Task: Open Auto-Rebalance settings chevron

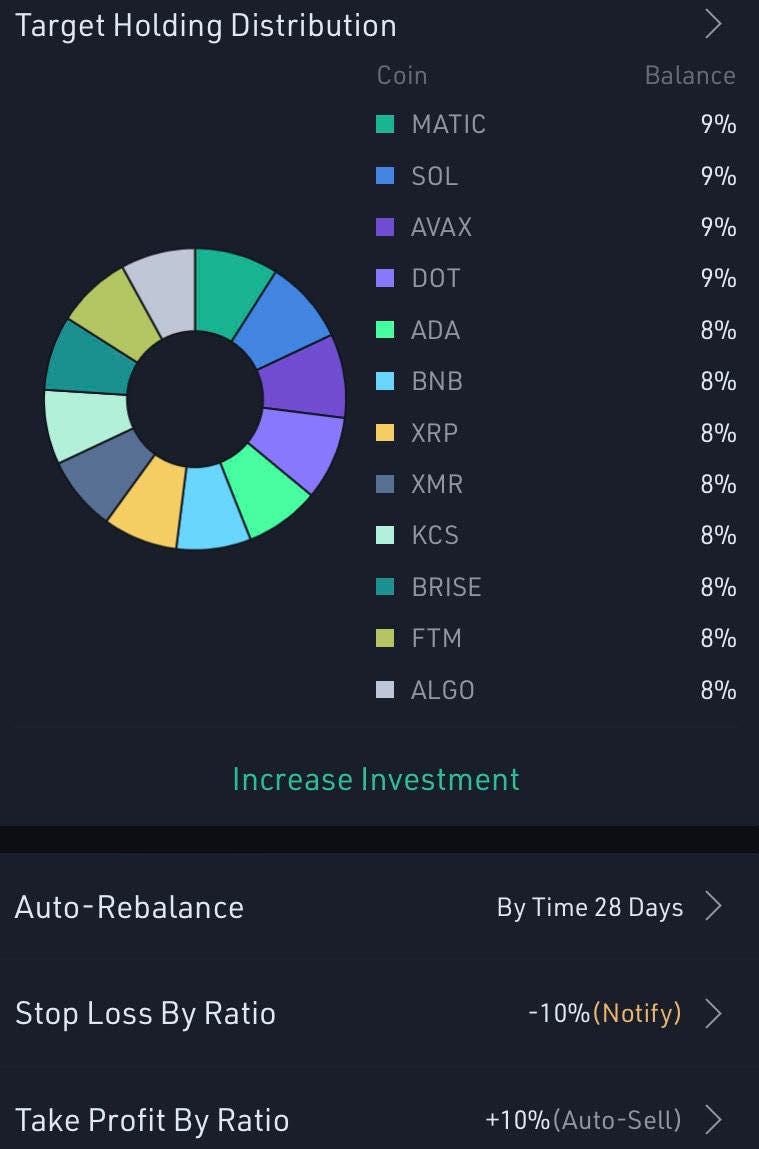Action: point(713,907)
